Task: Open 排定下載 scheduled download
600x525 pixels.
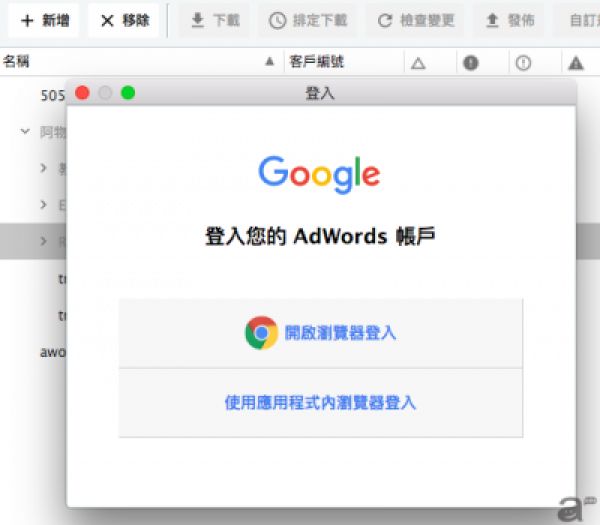Action: point(308,20)
